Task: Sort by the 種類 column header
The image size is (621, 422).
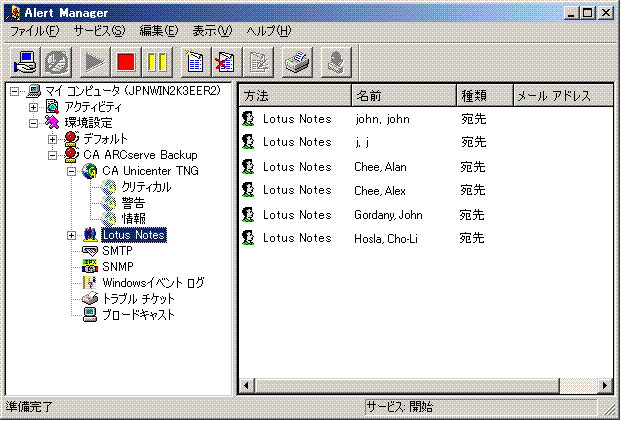Action: point(485,95)
